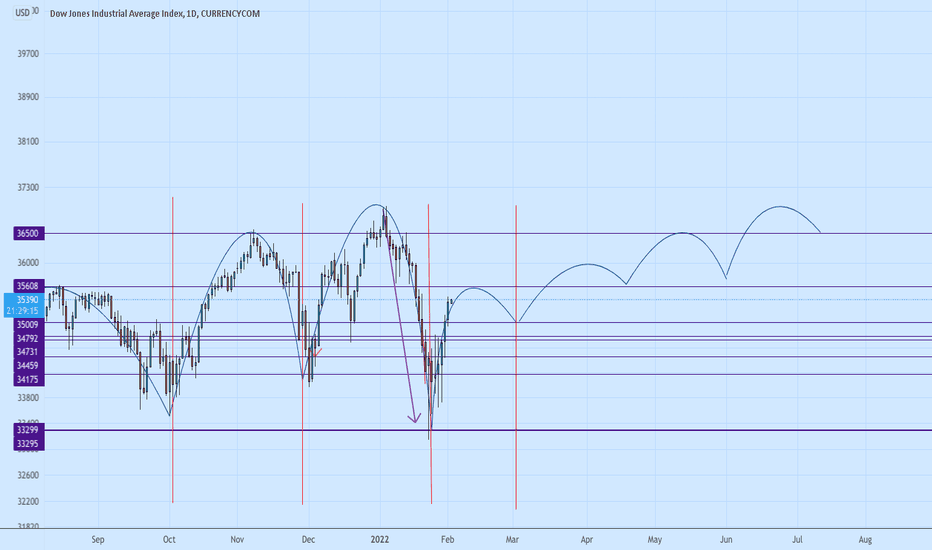The image size is (932, 550).
Task: Select the small projected arc in February
Action: click(x=474, y=288)
